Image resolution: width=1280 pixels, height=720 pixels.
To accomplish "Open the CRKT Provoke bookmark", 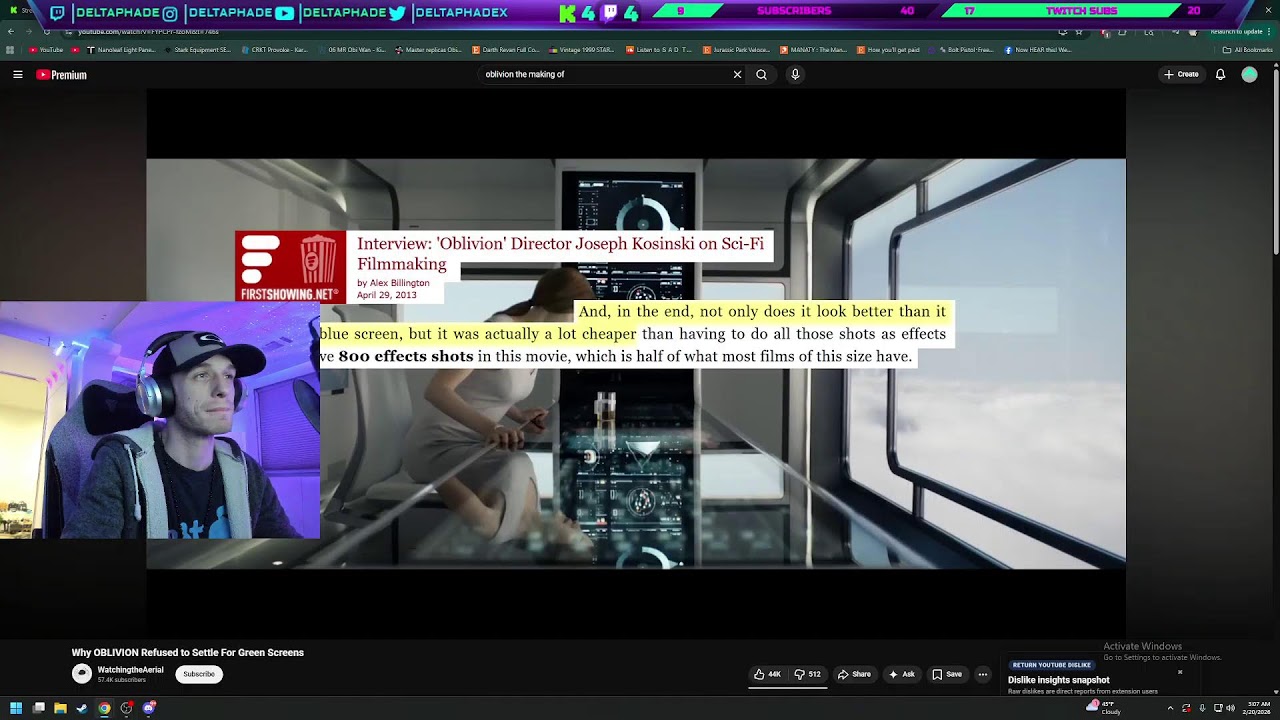I will (275, 50).
